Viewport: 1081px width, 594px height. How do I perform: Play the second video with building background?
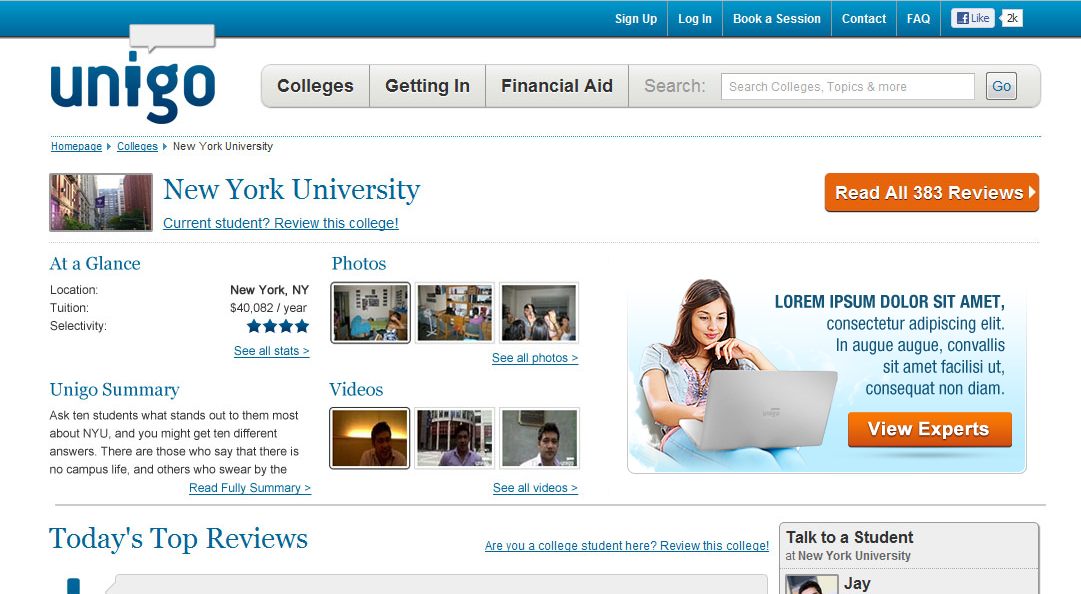tap(455, 438)
